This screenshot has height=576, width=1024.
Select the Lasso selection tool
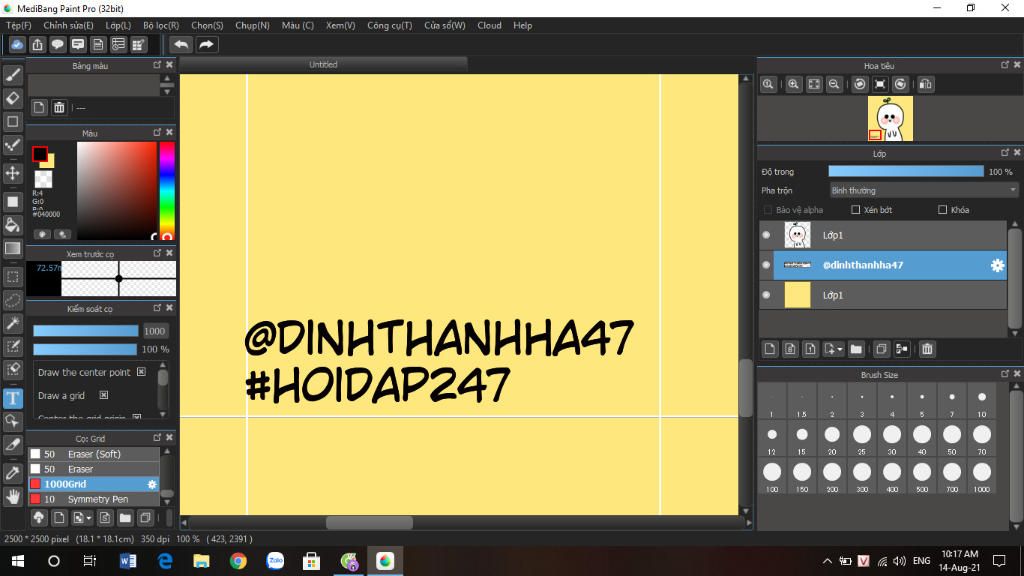coord(12,300)
